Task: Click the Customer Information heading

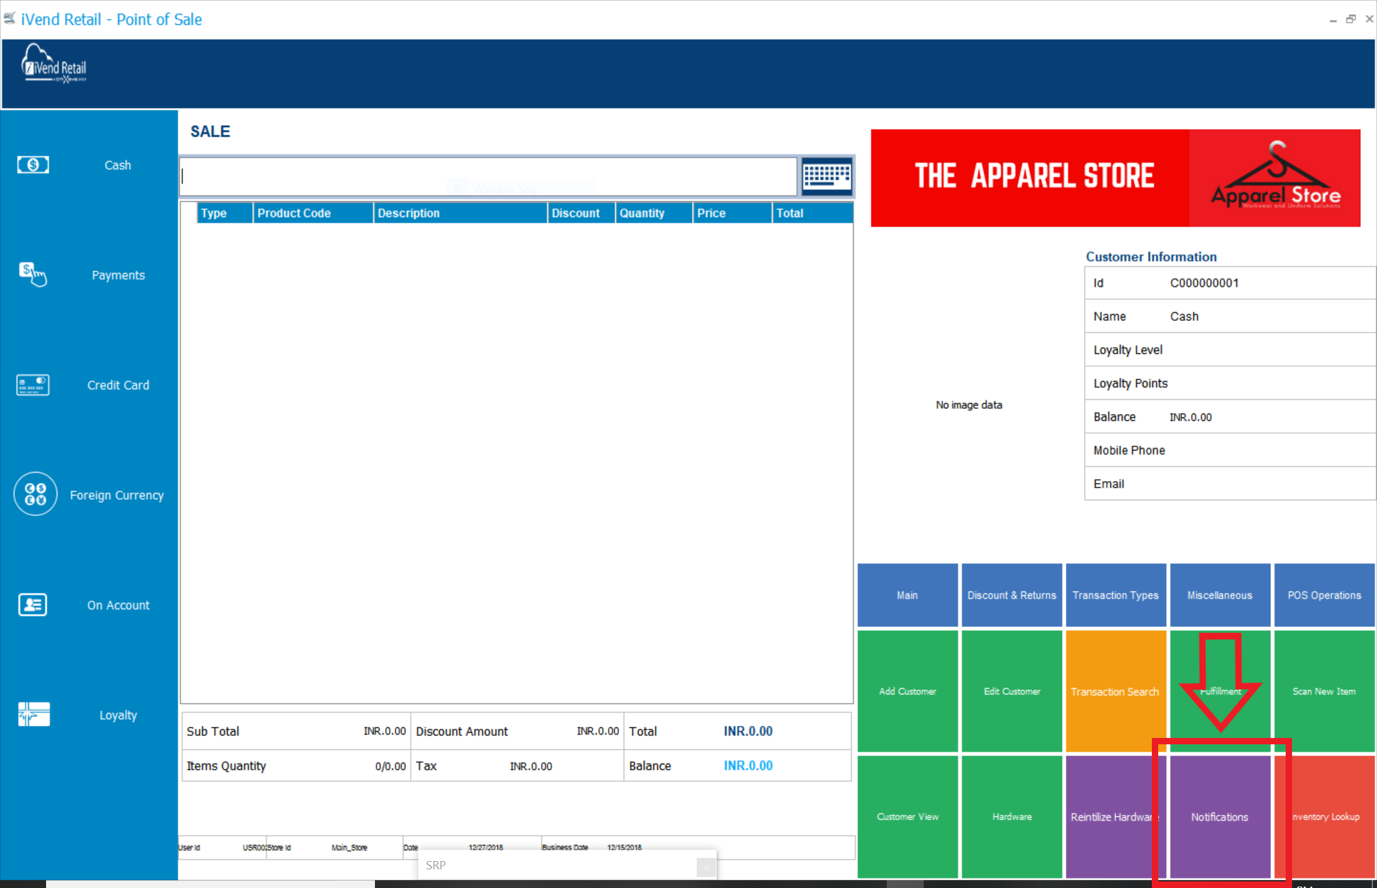Action: coord(1151,256)
